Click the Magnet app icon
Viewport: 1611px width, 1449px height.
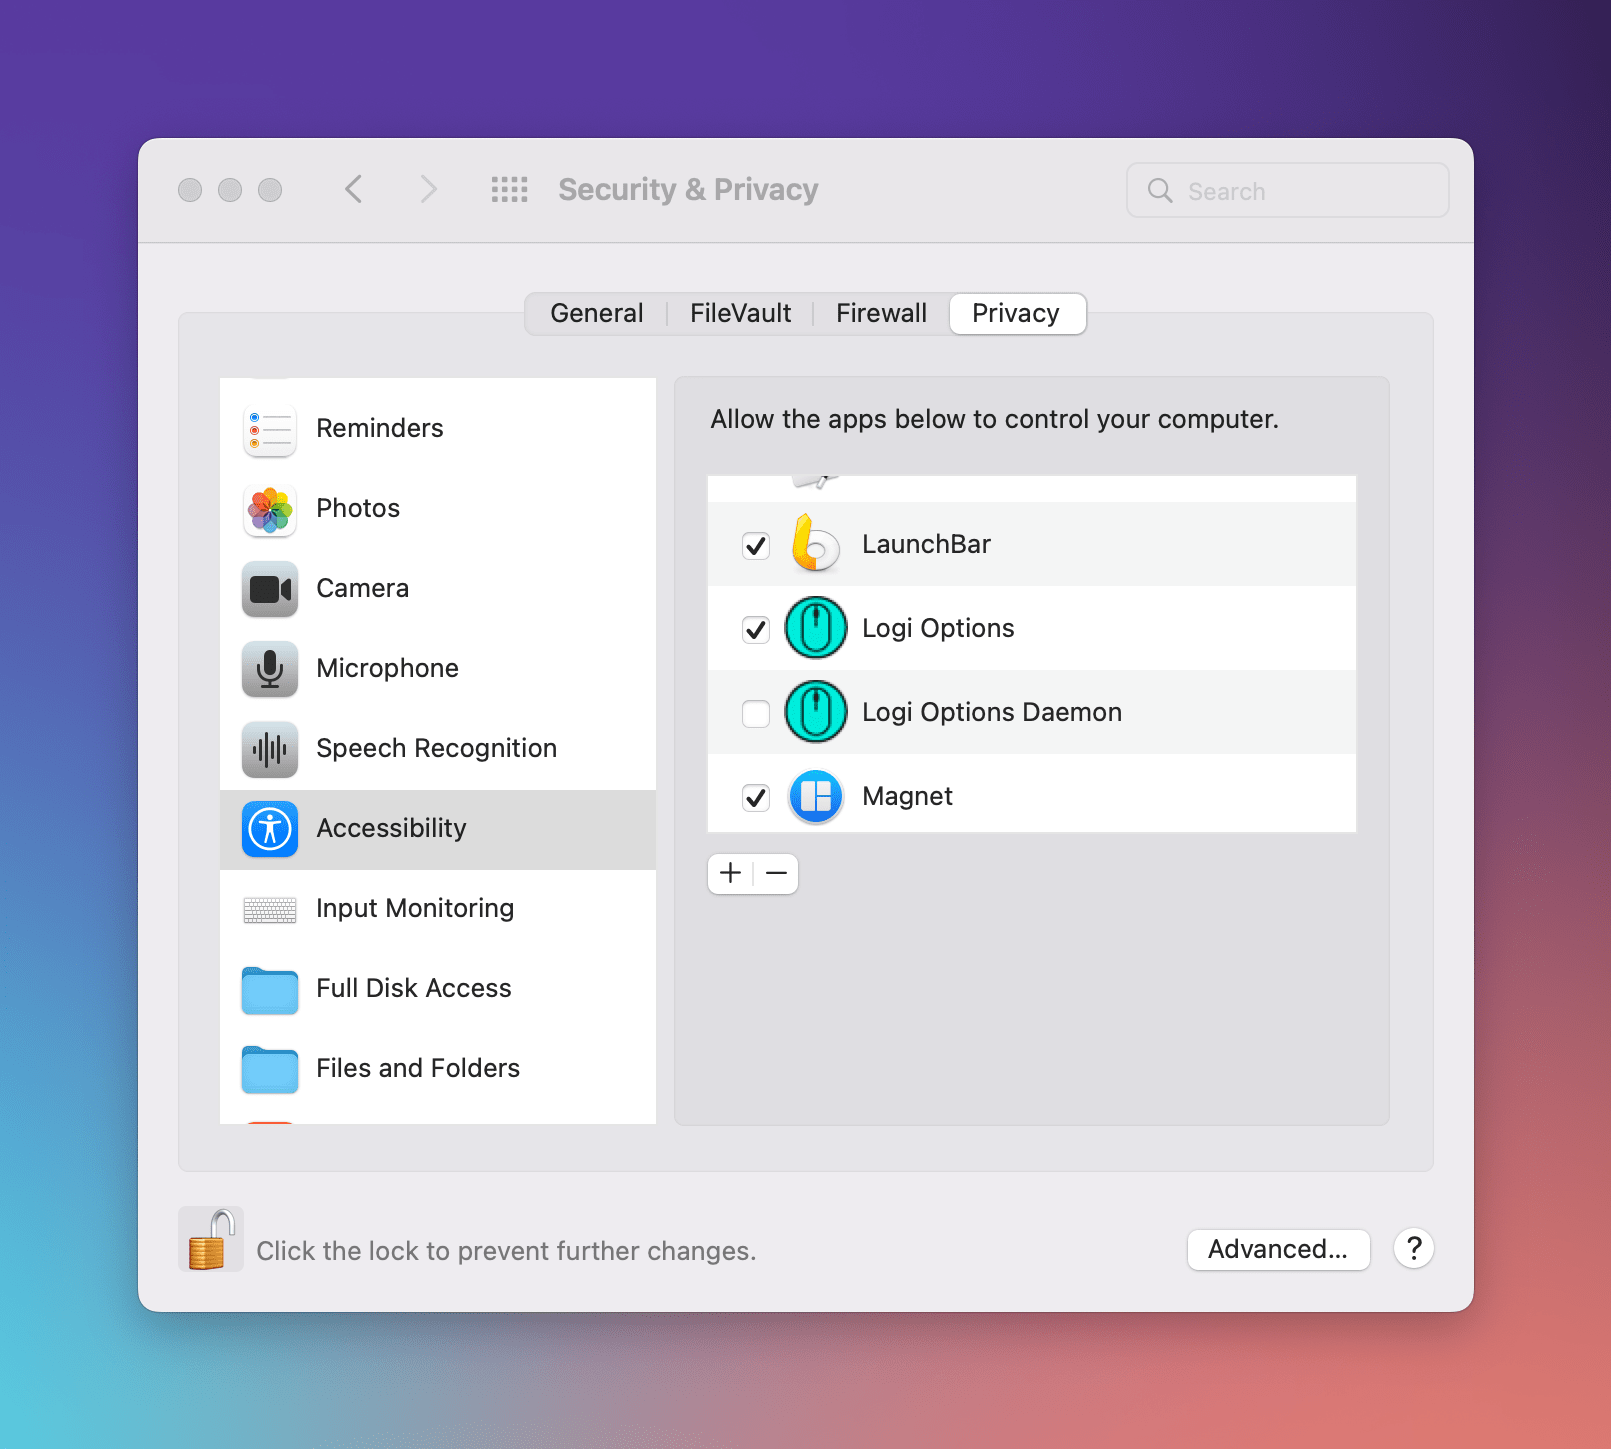[816, 796]
